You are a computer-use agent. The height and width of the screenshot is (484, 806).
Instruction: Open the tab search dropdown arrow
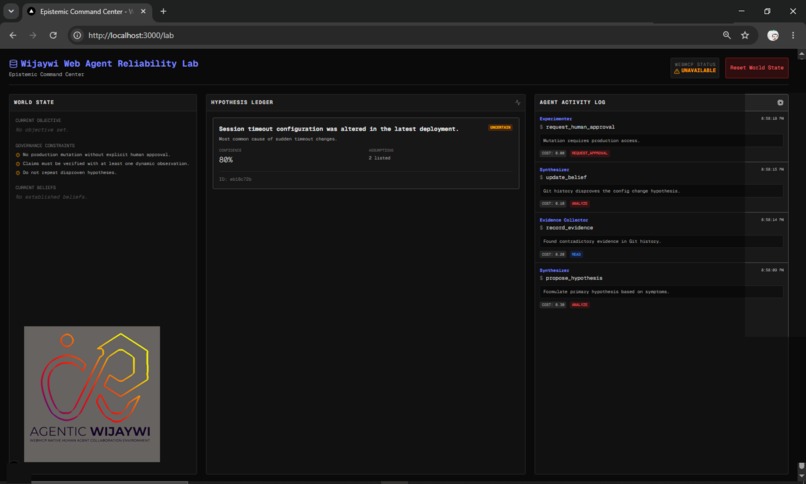click(x=11, y=11)
